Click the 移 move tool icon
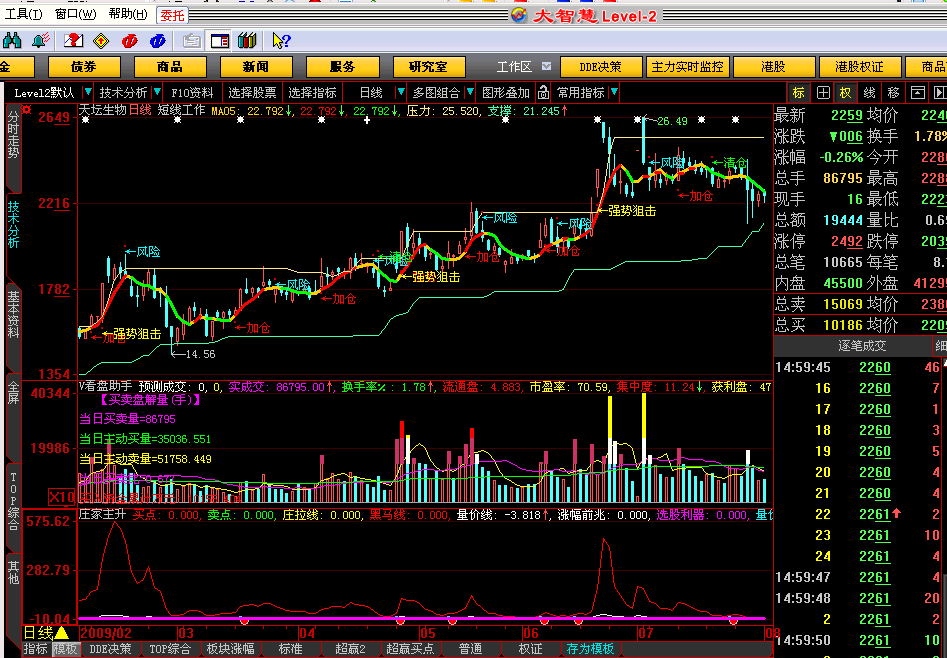Screen dimensions: 947x658 point(893,92)
